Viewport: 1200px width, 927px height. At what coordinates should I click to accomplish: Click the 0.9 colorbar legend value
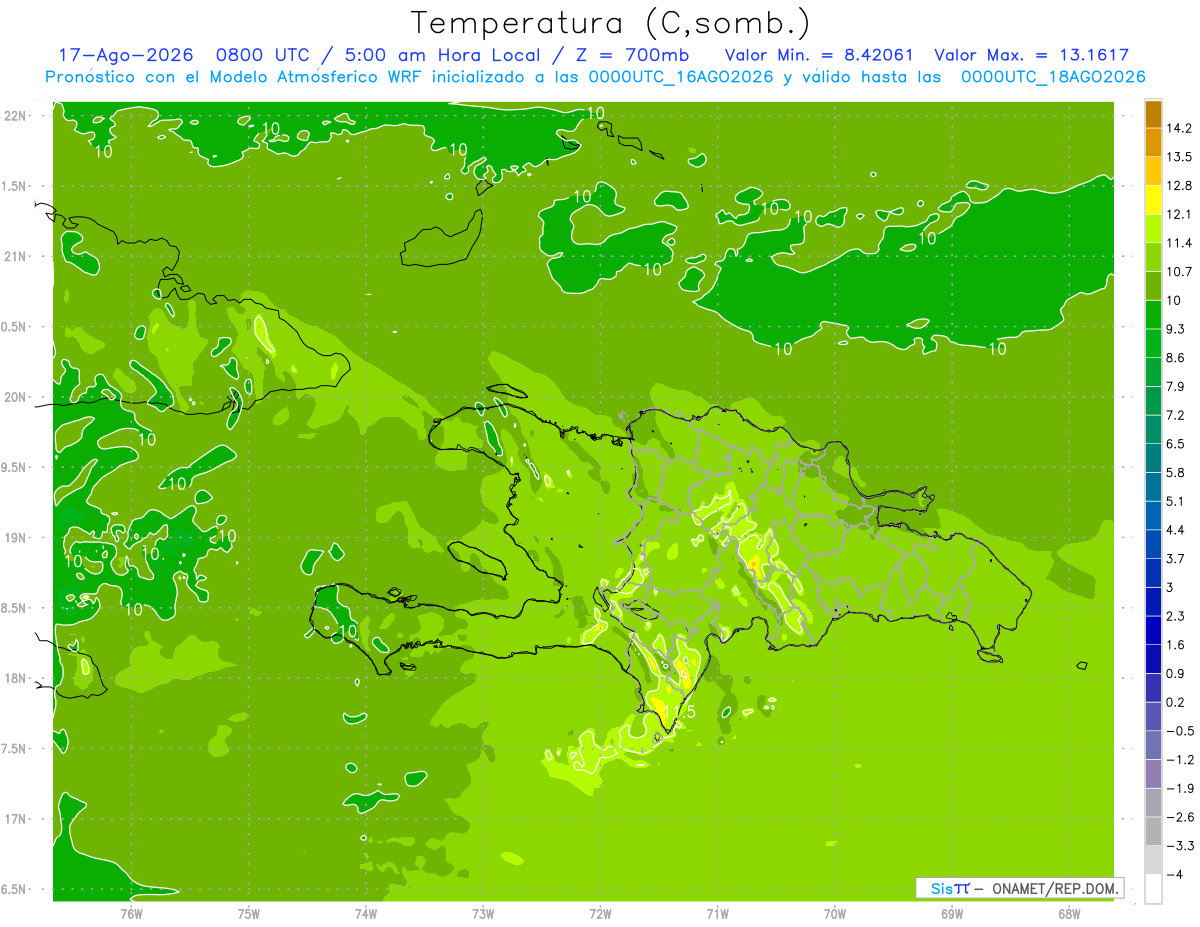coord(1176,673)
